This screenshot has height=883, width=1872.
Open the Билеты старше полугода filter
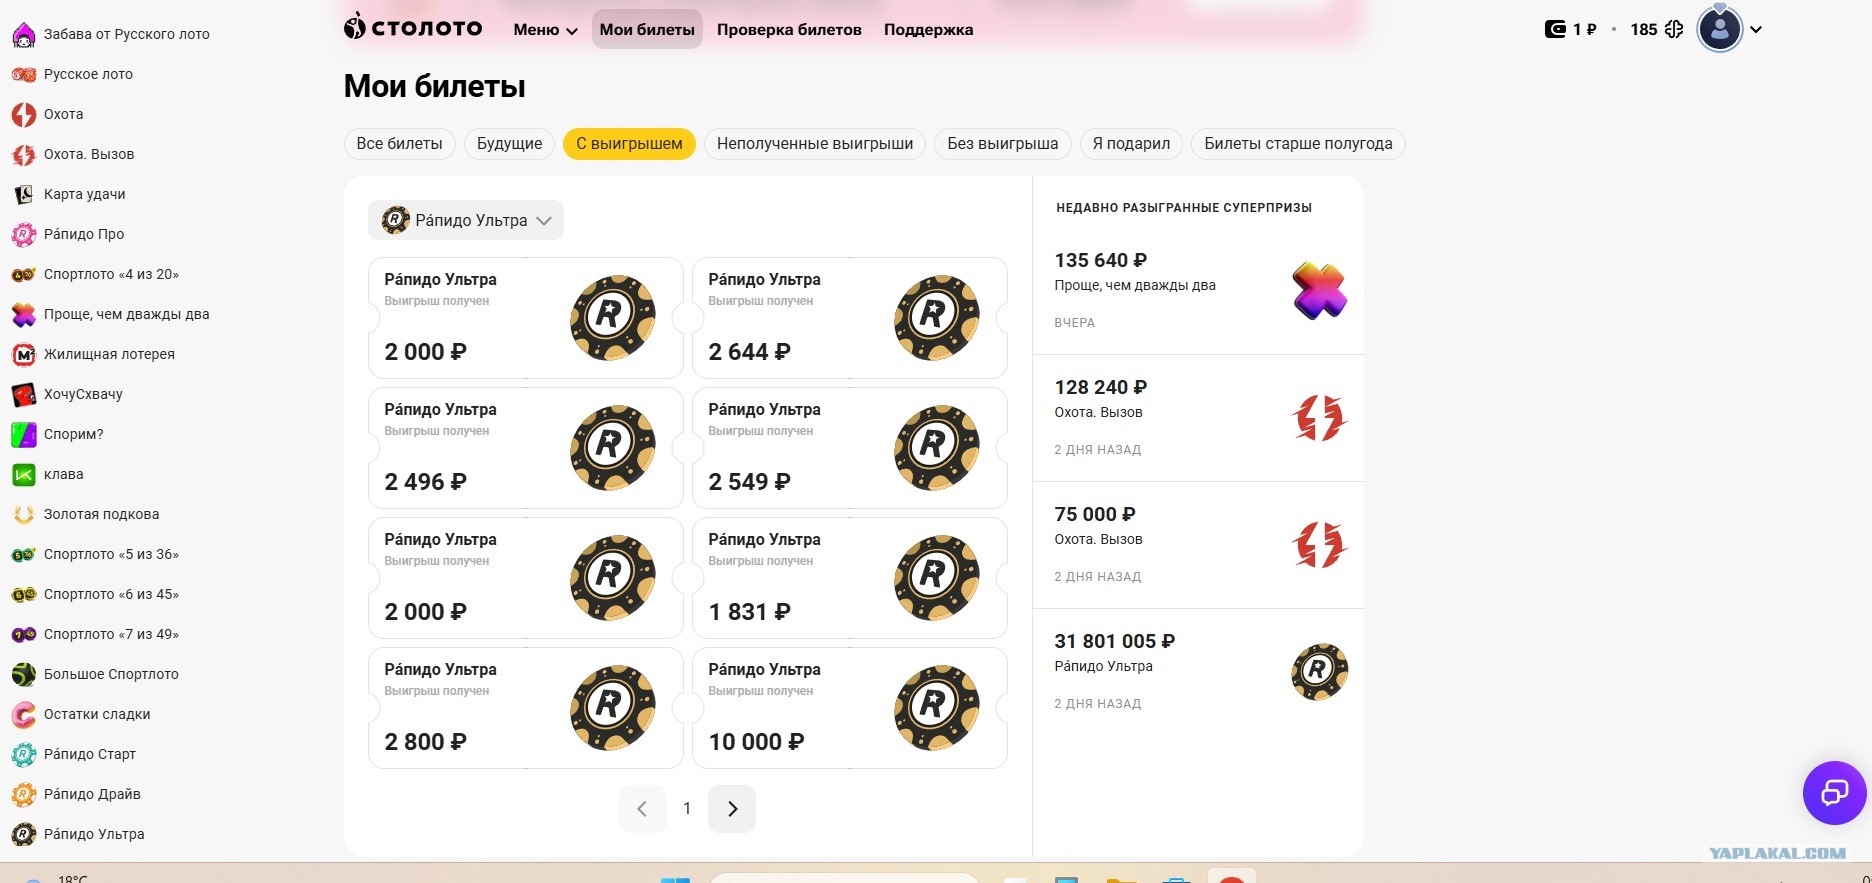point(1298,144)
